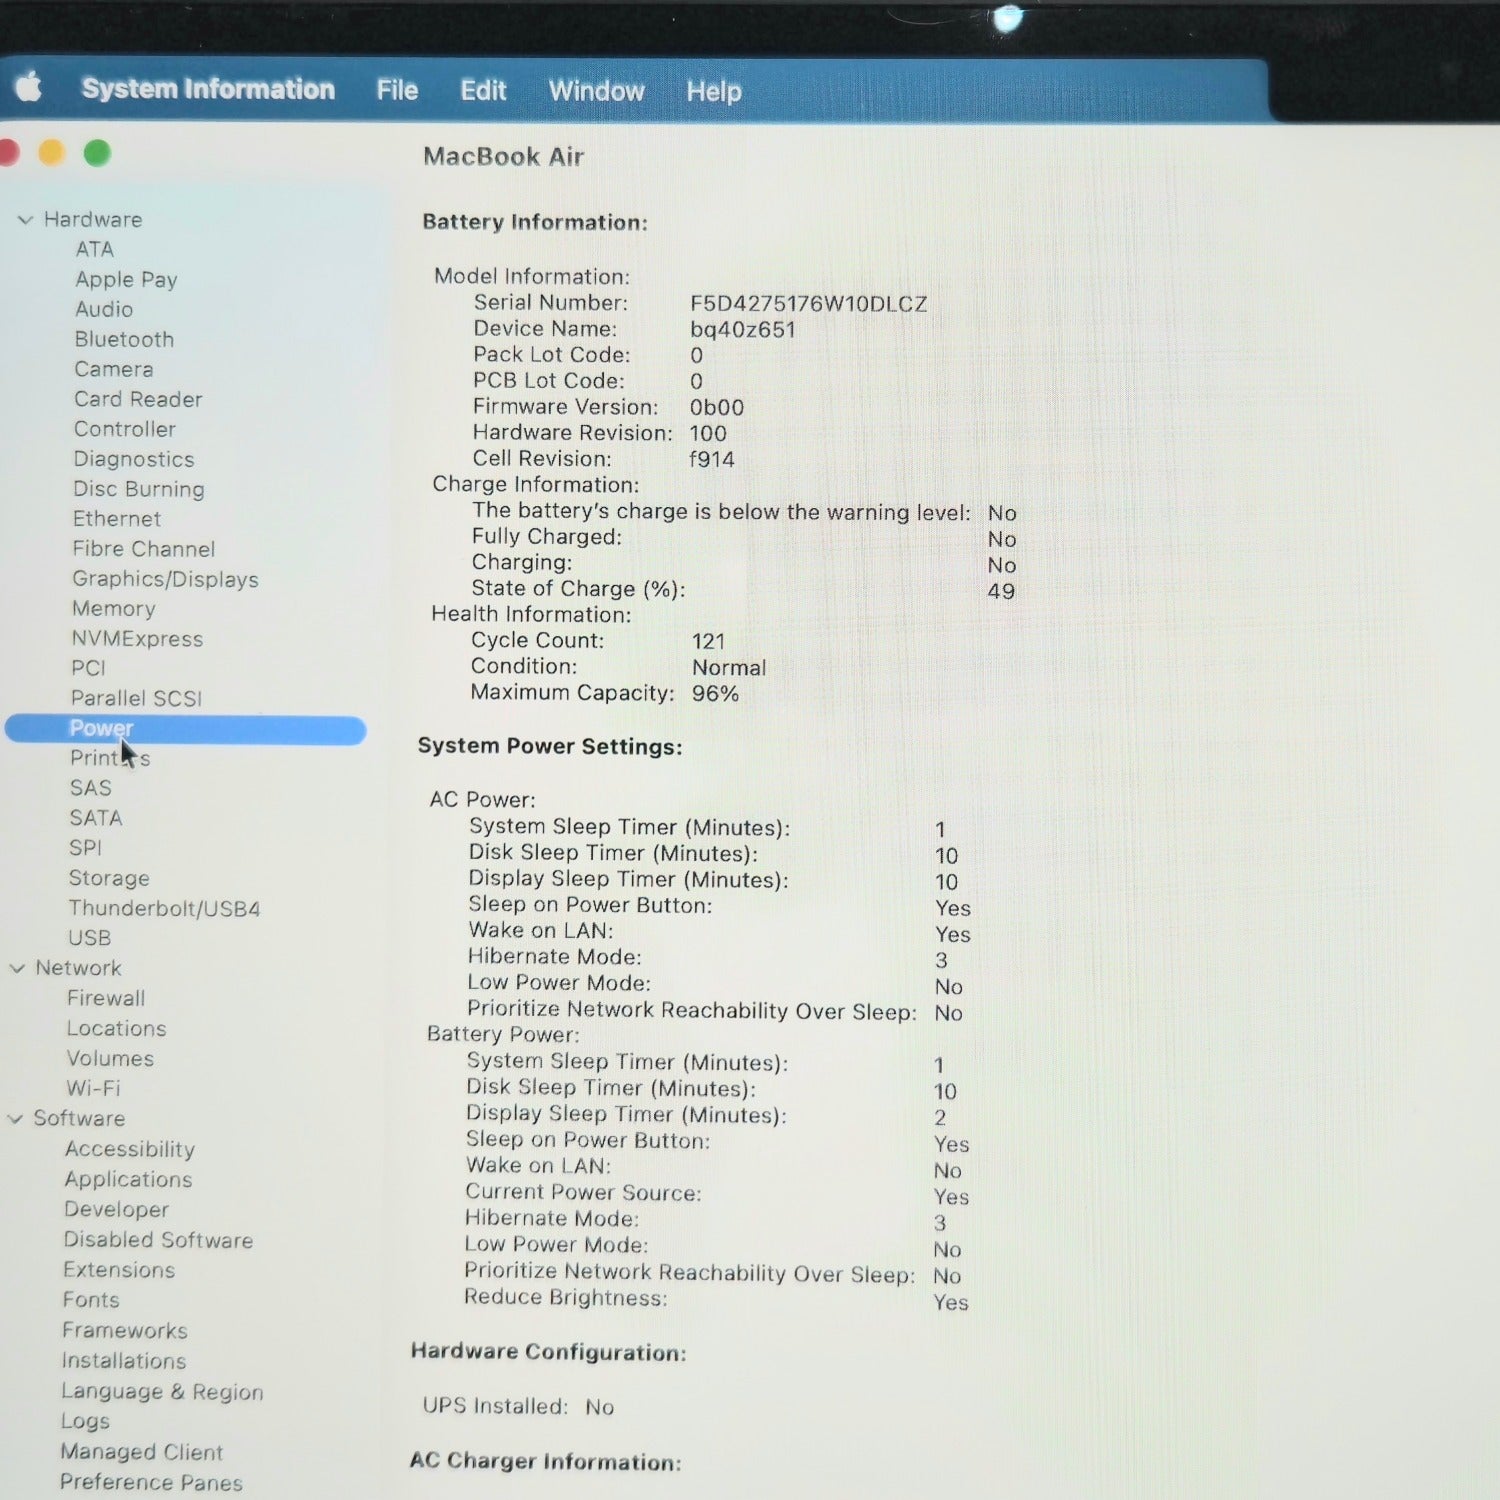Select the Hardware category label
Screen dimensions: 1500x1500
[x=93, y=219]
